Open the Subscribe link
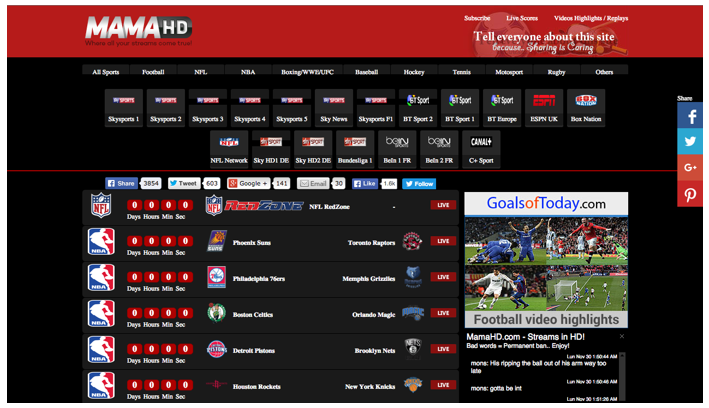This screenshot has height=408, width=709. coord(477,18)
